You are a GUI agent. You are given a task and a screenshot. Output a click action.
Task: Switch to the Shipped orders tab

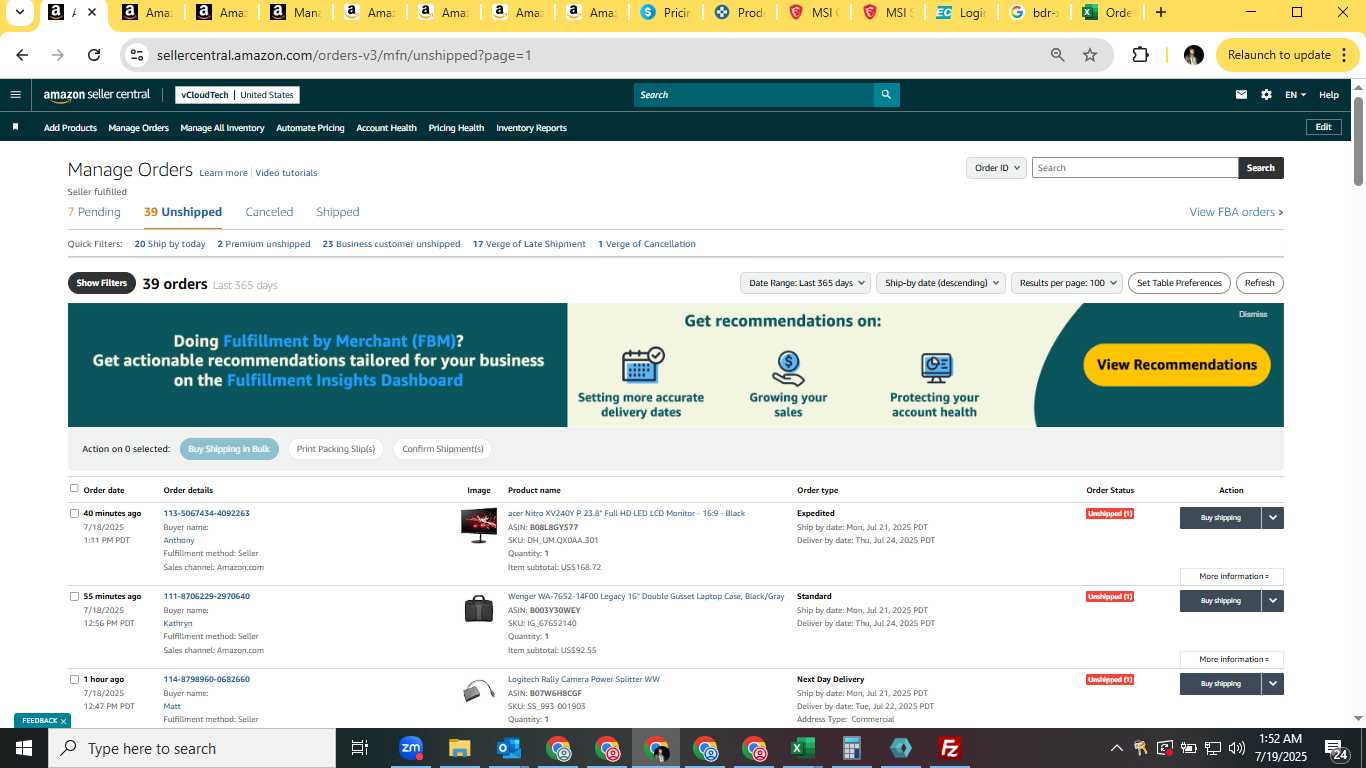click(338, 212)
